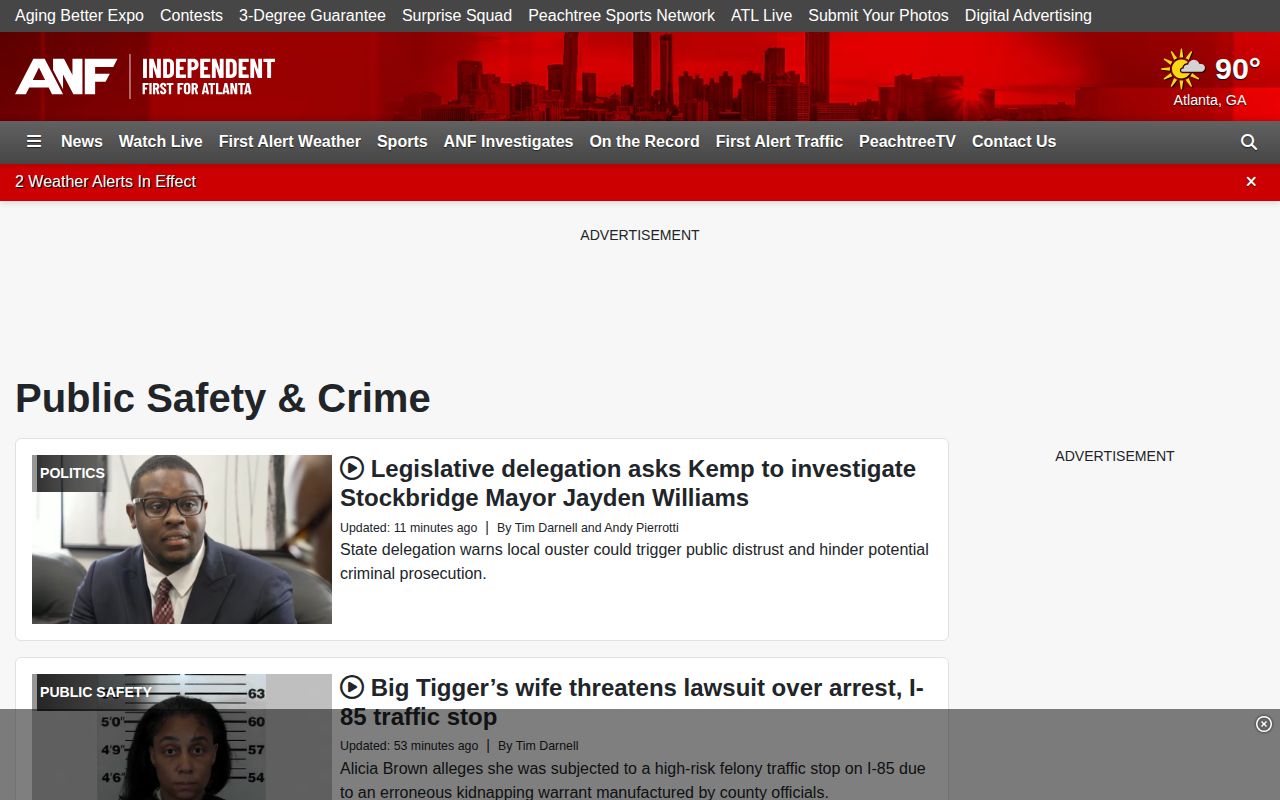Go to Sports section
The width and height of the screenshot is (1280, 800).
tap(402, 142)
